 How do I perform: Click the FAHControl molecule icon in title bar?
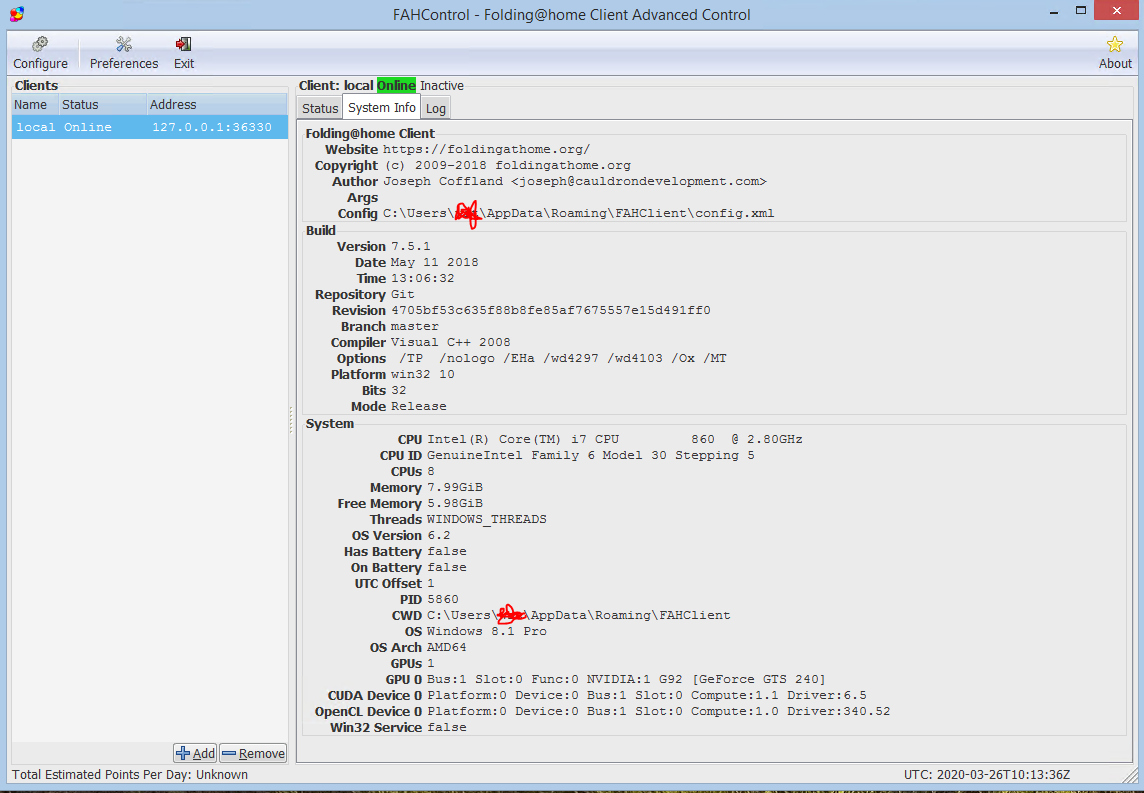pos(17,14)
